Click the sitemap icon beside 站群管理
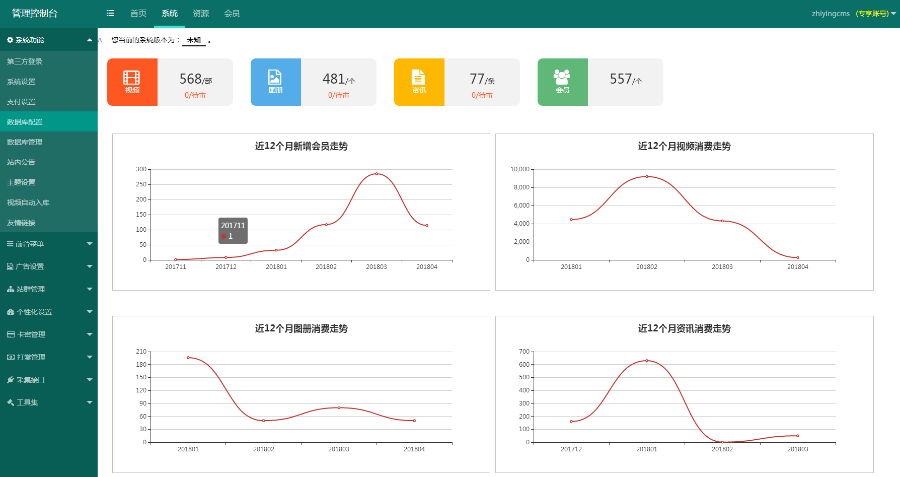The image size is (900, 477). pos(10,289)
